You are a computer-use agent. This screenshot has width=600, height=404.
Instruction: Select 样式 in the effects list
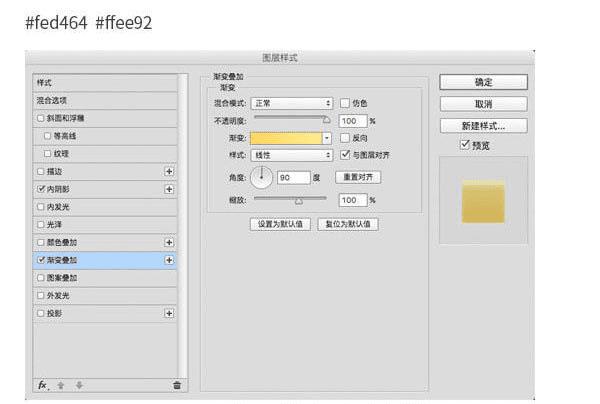(x=105, y=83)
